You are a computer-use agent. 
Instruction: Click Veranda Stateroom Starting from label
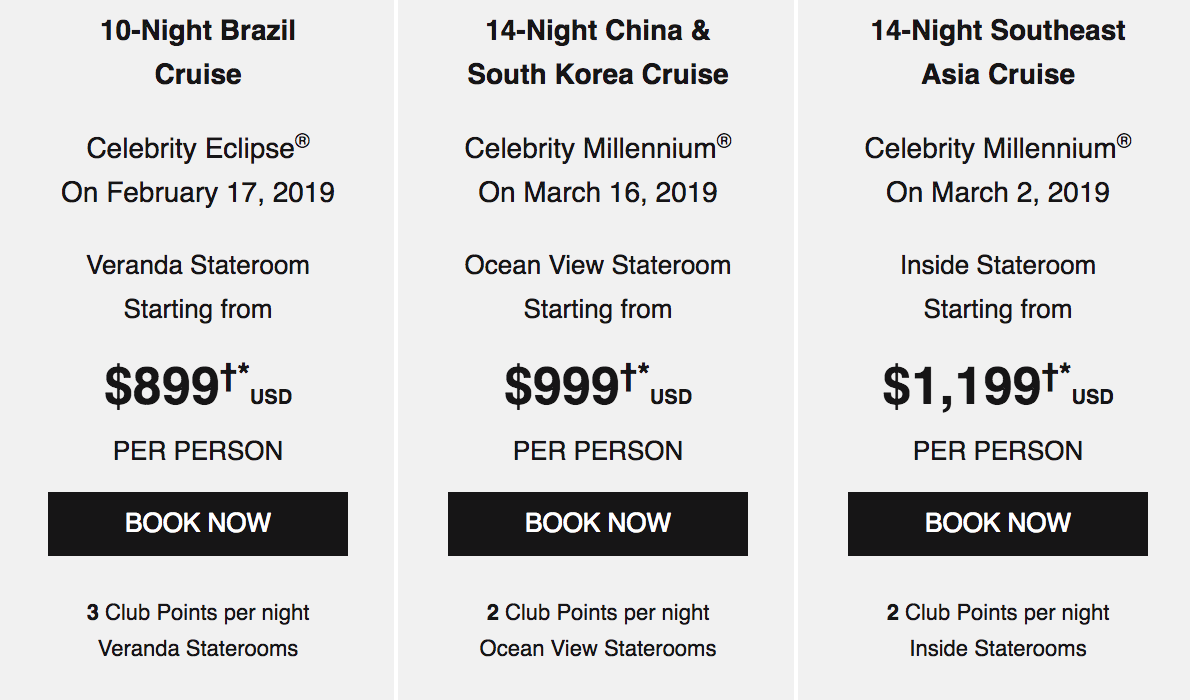click(x=197, y=287)
